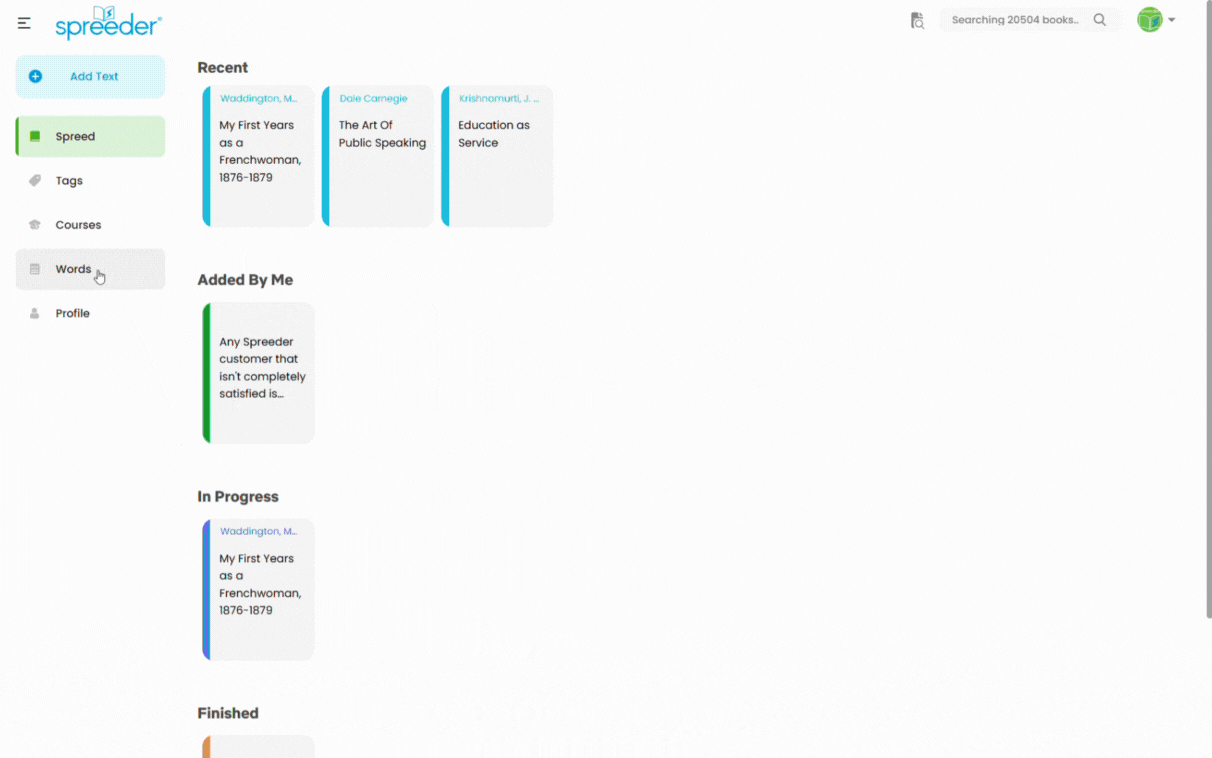The height and width of the screenshot is (758, 1212).
Task: Open The Art Of Public Speaking card
Action: pyautogui.click(x=378, y=156)
